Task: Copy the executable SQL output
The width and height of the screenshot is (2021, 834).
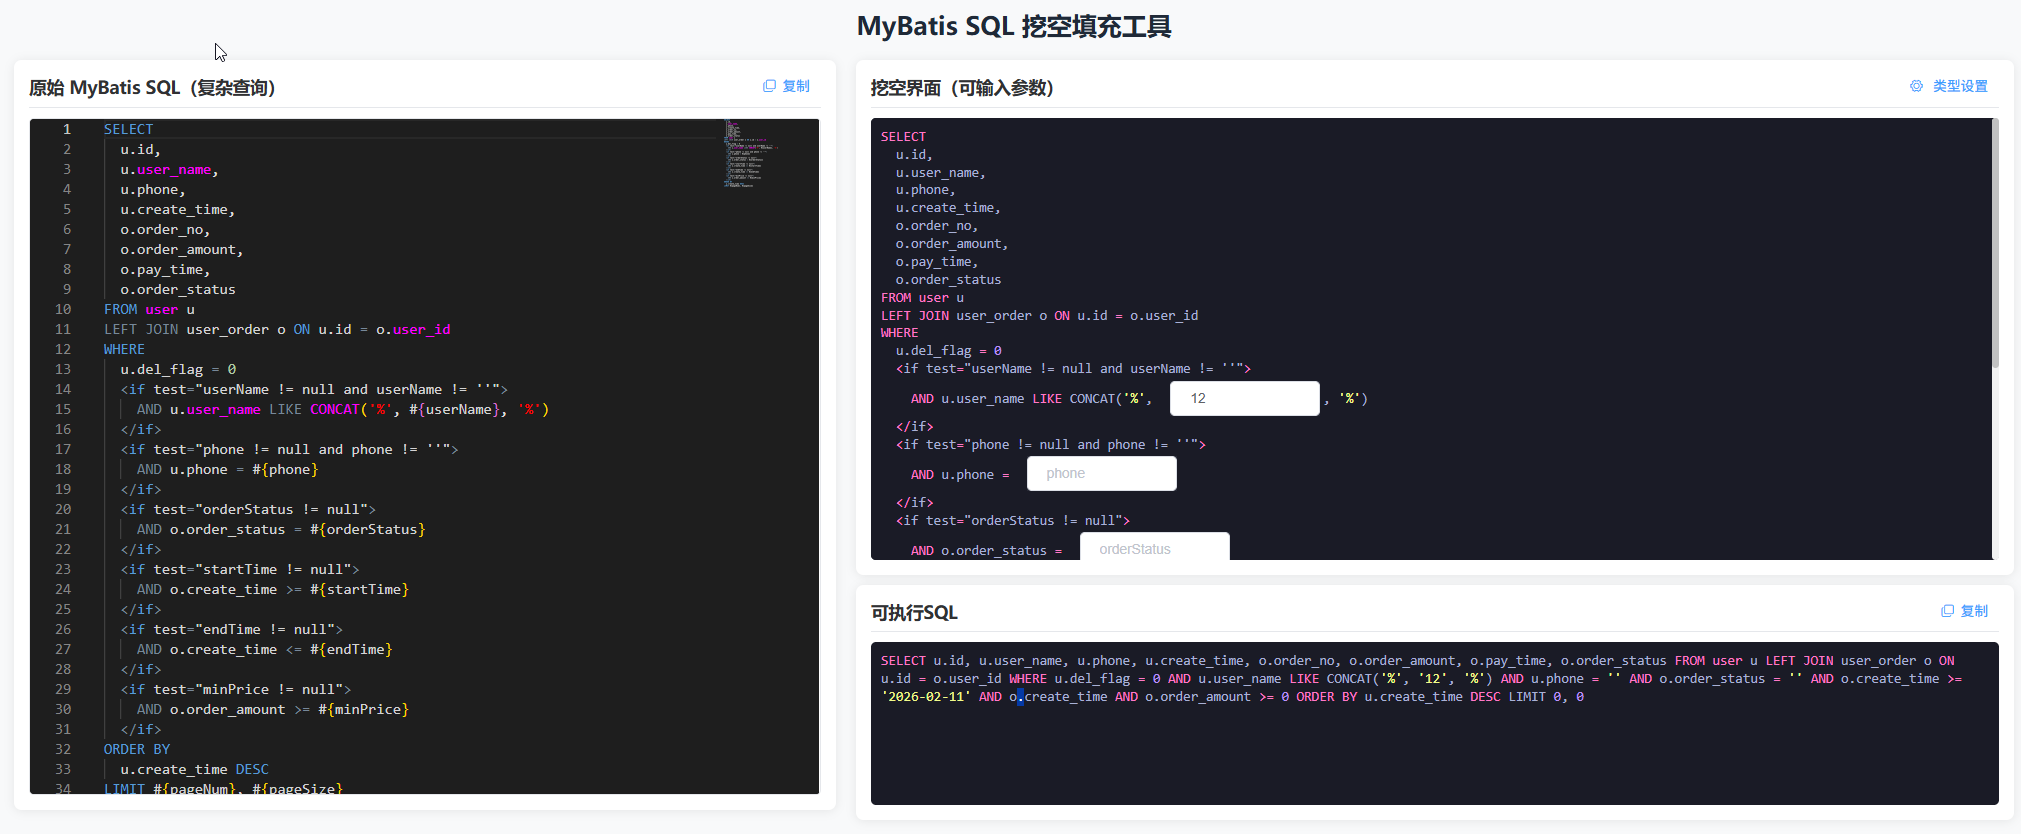Action: click(1964, 611)
